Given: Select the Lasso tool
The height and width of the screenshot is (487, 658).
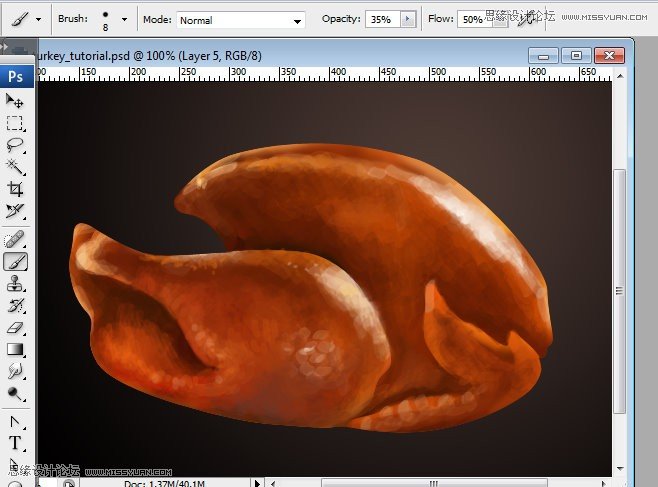Looking at the screenshot, I should point(15,145).
